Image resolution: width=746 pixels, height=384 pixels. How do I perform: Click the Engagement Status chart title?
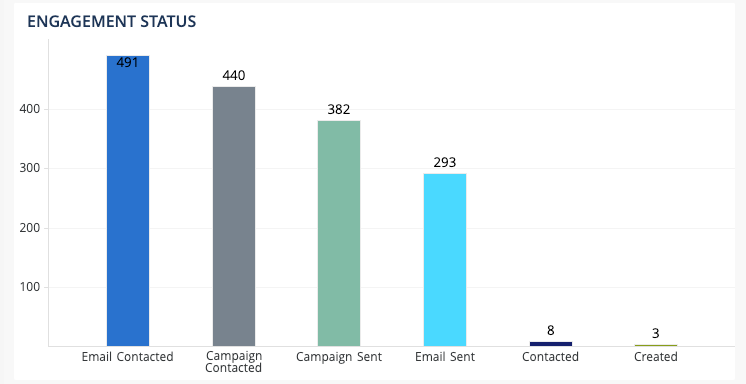(x=111, y=21)
